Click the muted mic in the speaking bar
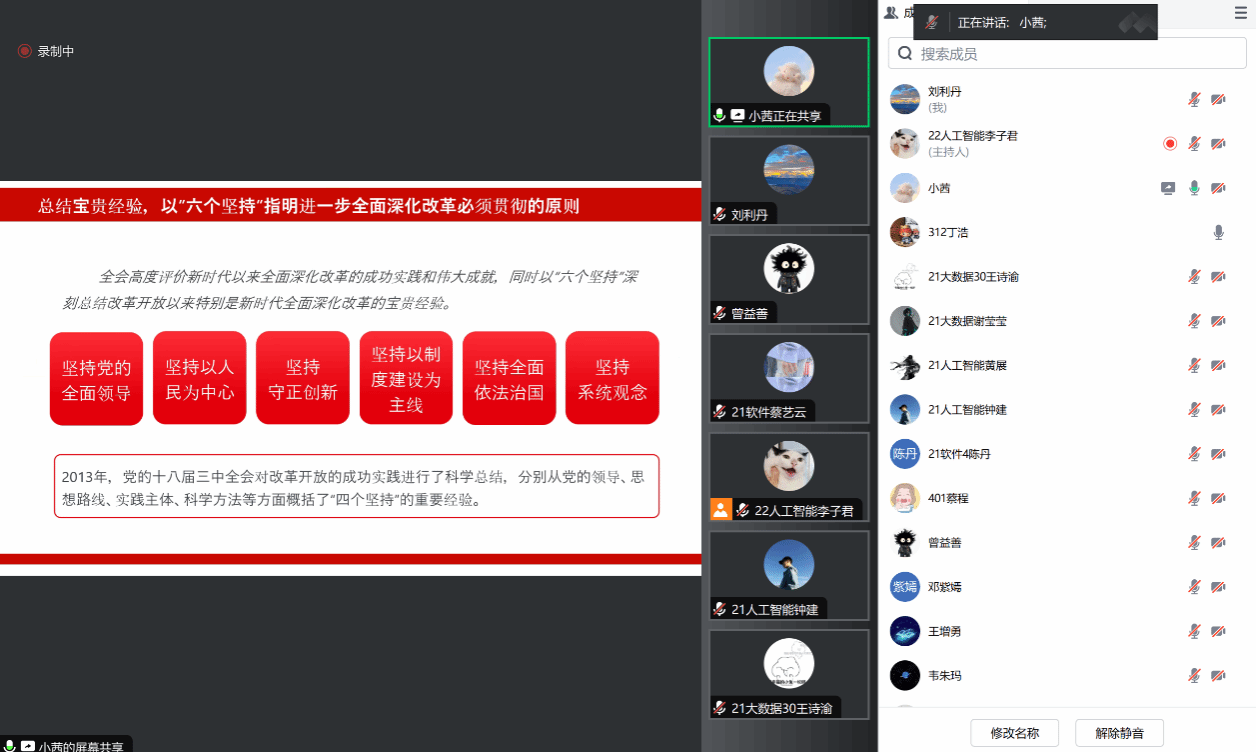 932,22
